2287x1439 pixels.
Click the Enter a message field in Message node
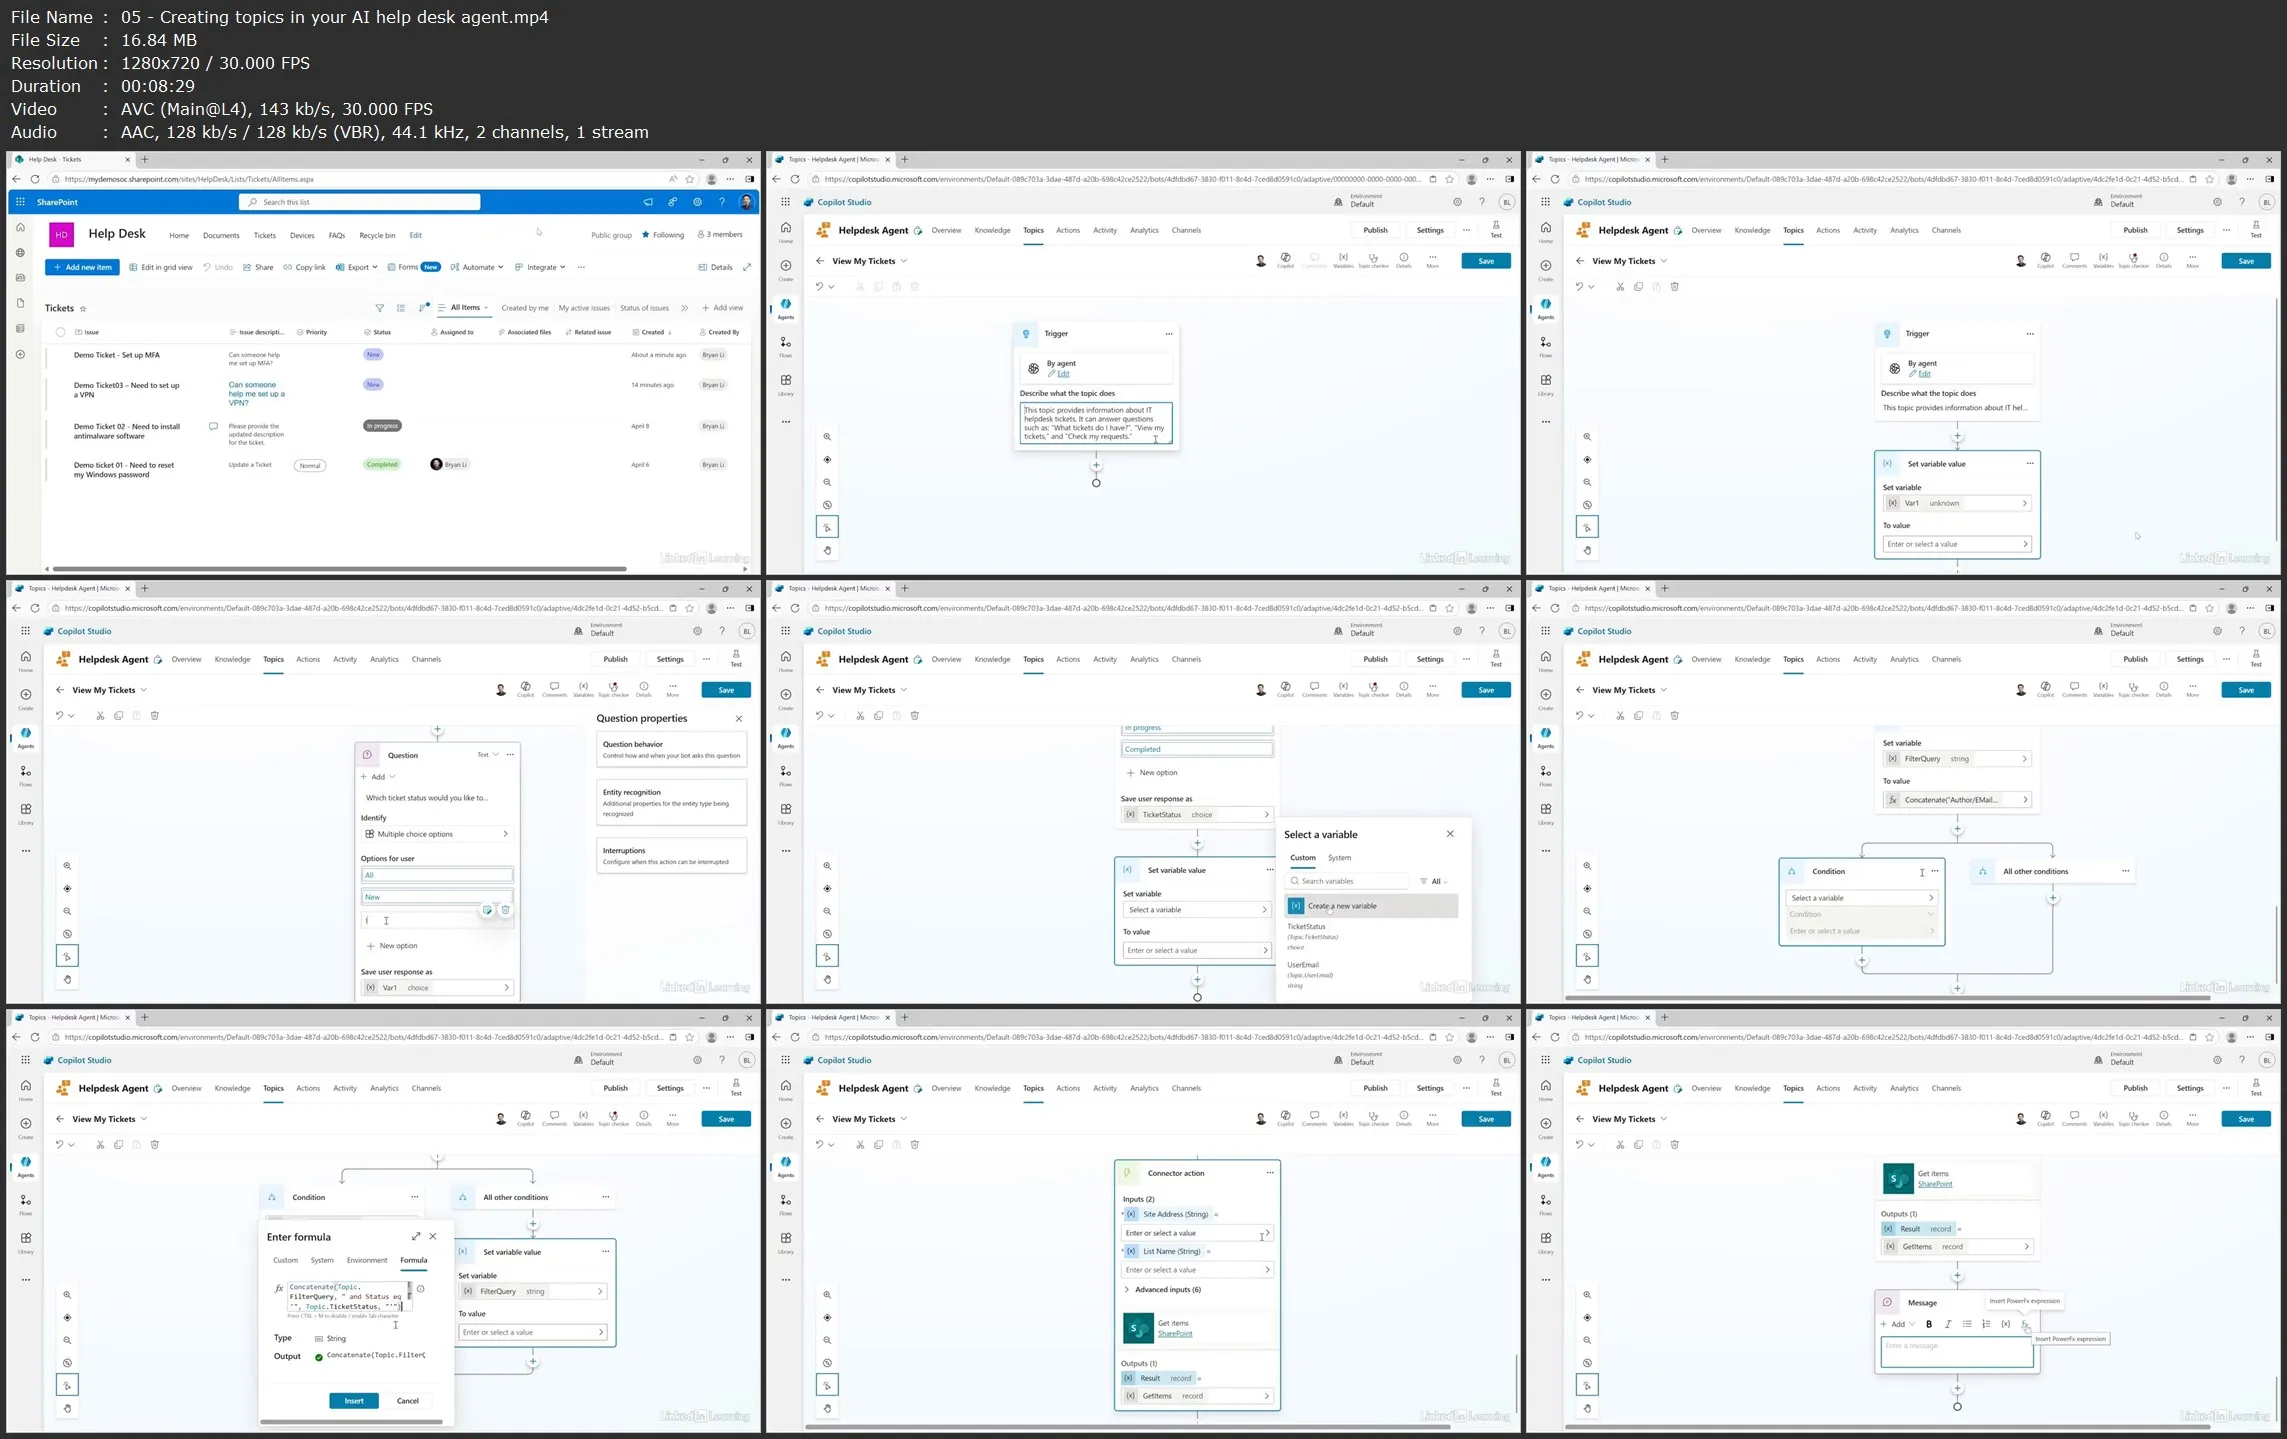click(1956, 1352)
